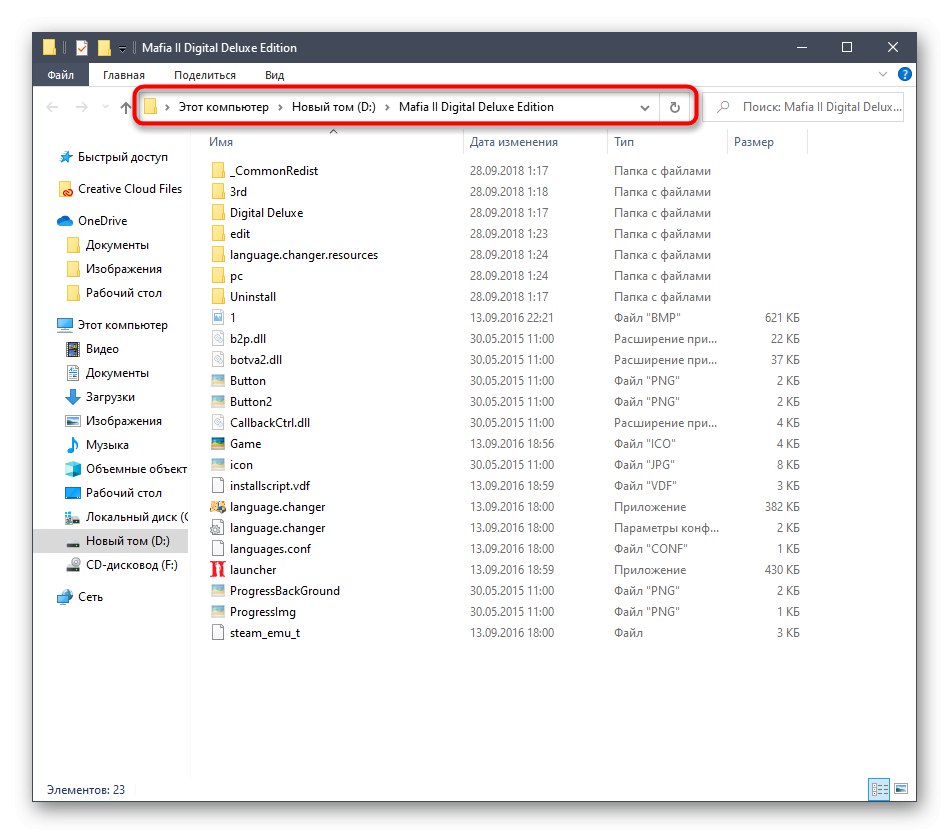Click New folder icon in title bar
949x834 pixels.
(x=103, y=47)
